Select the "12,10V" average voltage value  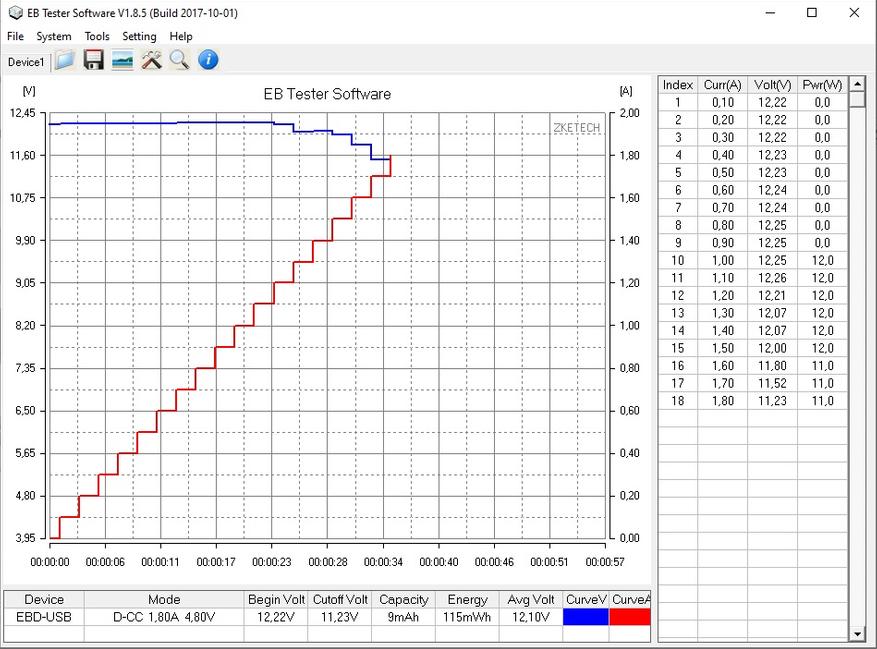click(x=531, y=617)
